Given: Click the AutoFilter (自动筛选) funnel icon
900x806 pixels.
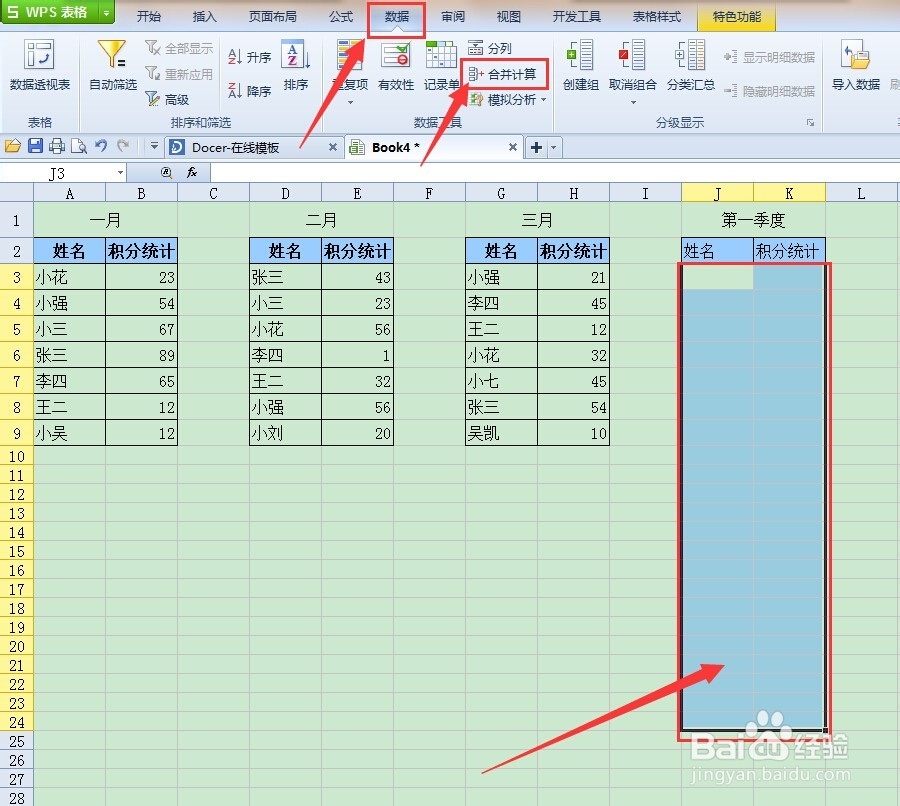Looking at the screenshot, I should [x=112, y=54].
